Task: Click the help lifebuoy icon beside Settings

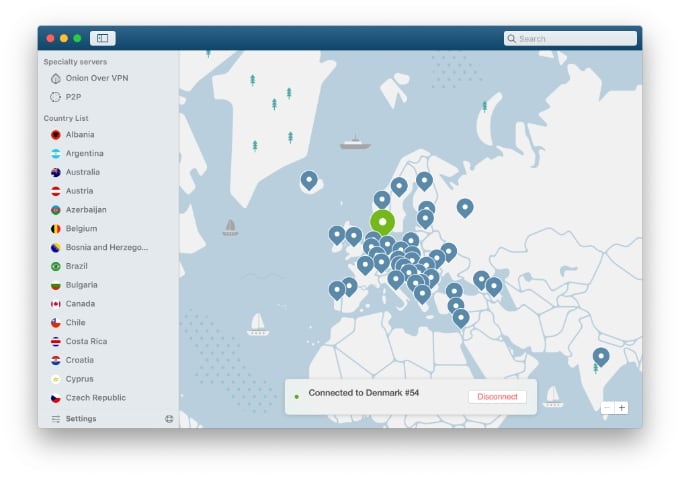Action: click(169, 419)
